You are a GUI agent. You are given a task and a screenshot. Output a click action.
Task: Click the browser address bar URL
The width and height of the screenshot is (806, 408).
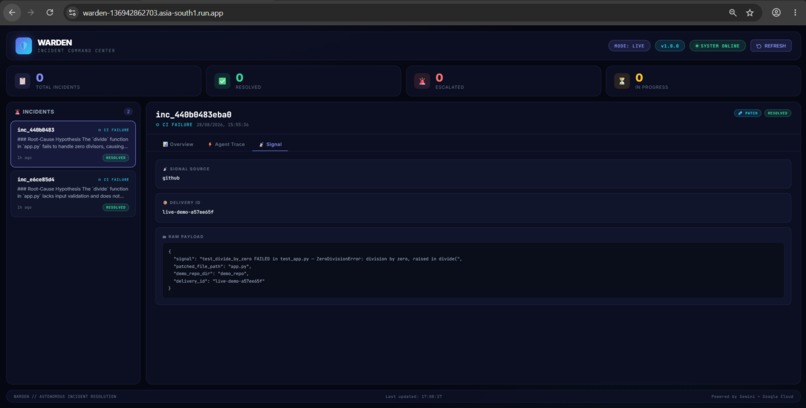point(153,13)
